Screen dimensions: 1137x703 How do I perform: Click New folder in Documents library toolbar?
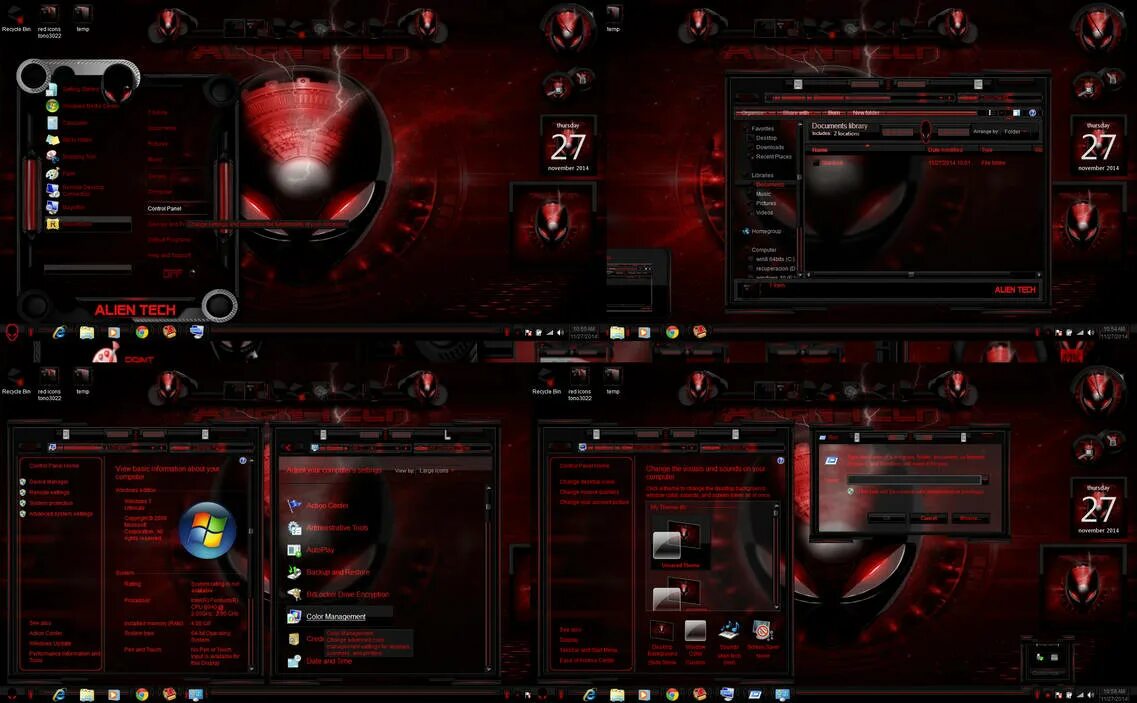coord(866,113)
